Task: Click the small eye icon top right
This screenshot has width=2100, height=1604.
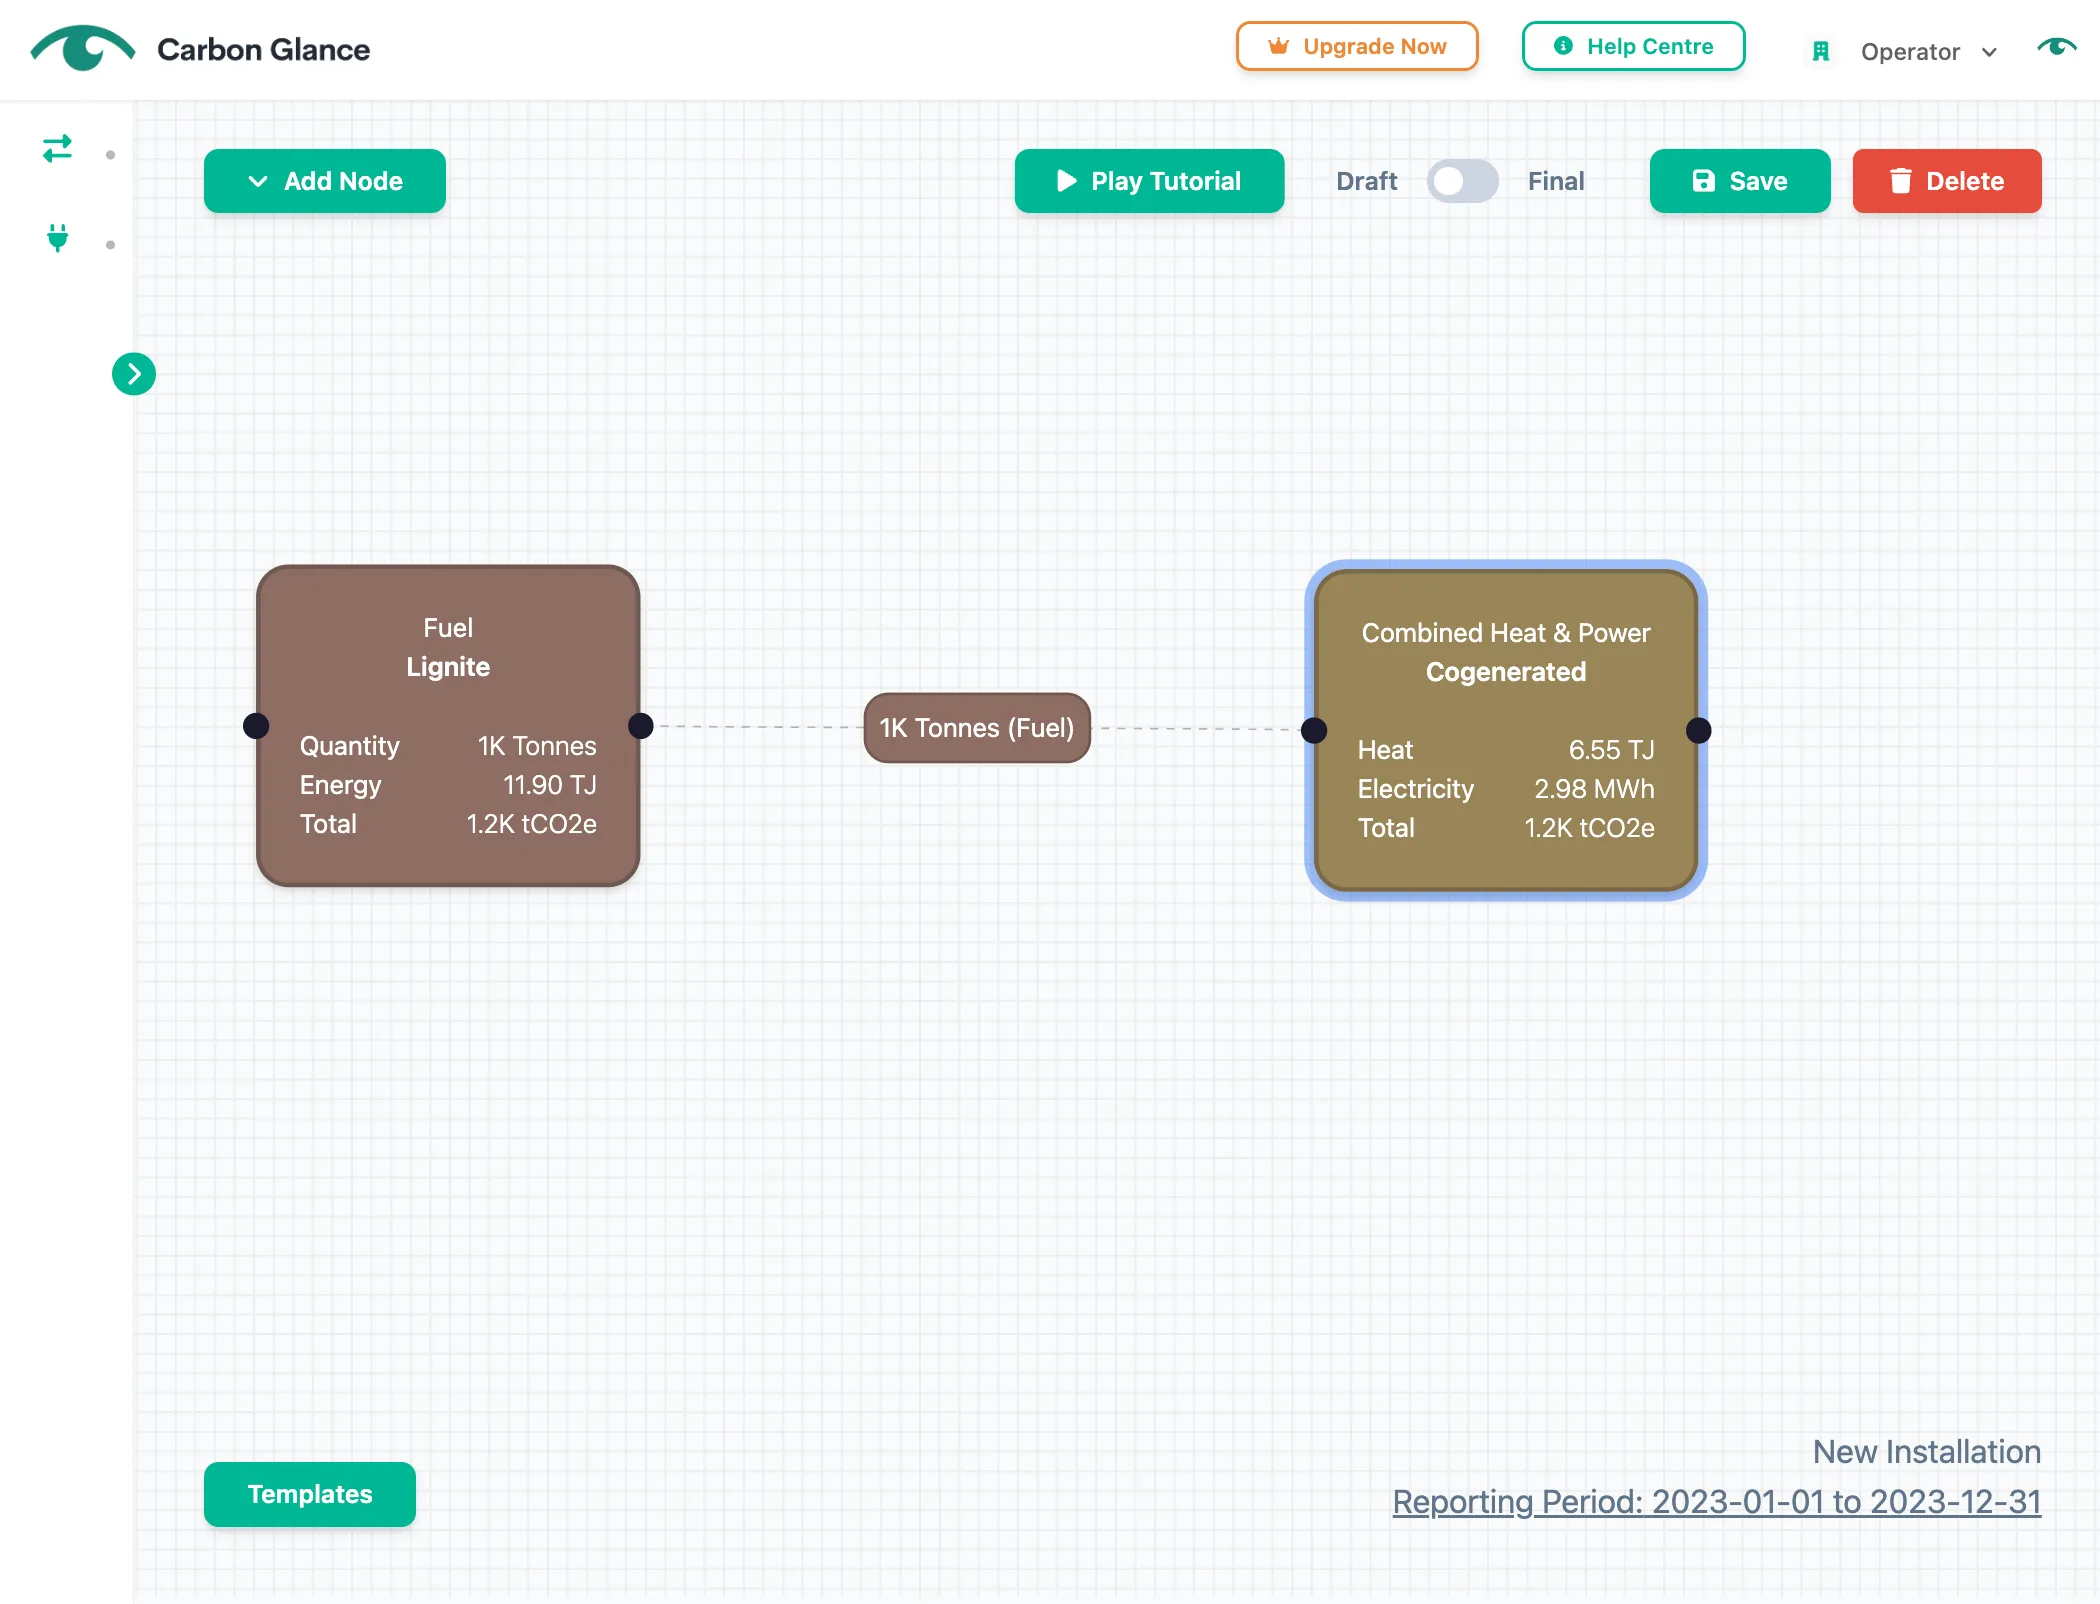Action: coord(2057,47)
